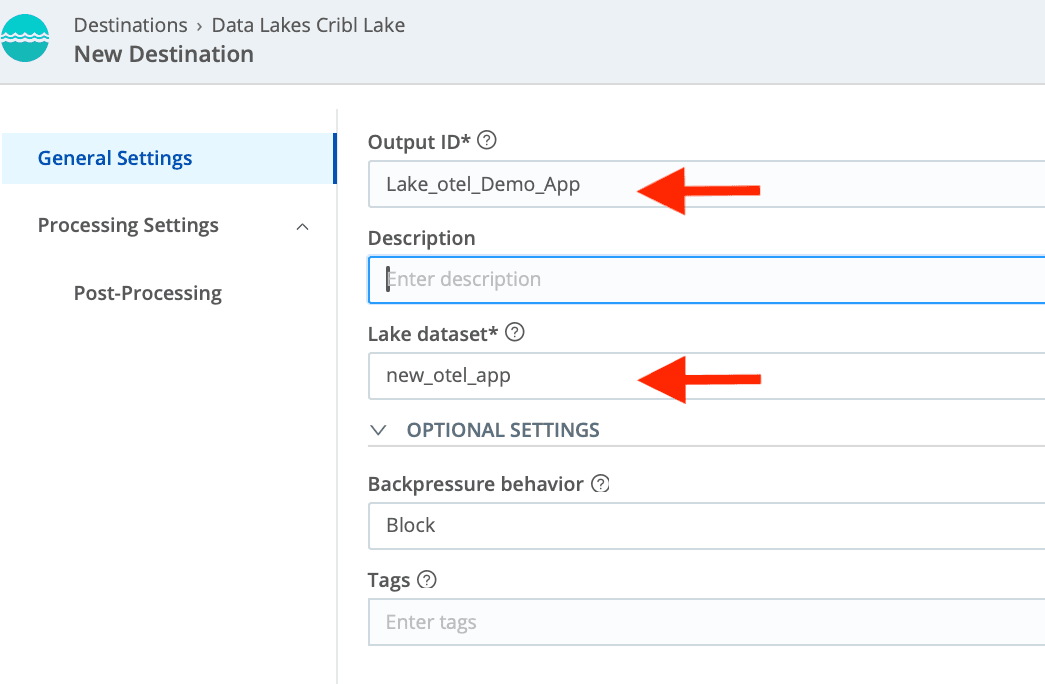Collapse the OPTIONAL SETTINGS chevron arrow
This screenshot has width=1045, height=684.
coord(378,430)
